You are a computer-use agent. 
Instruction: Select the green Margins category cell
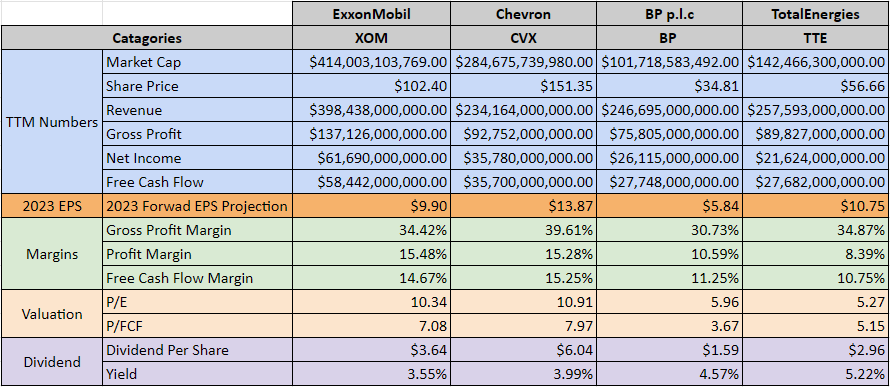(52, 254)
